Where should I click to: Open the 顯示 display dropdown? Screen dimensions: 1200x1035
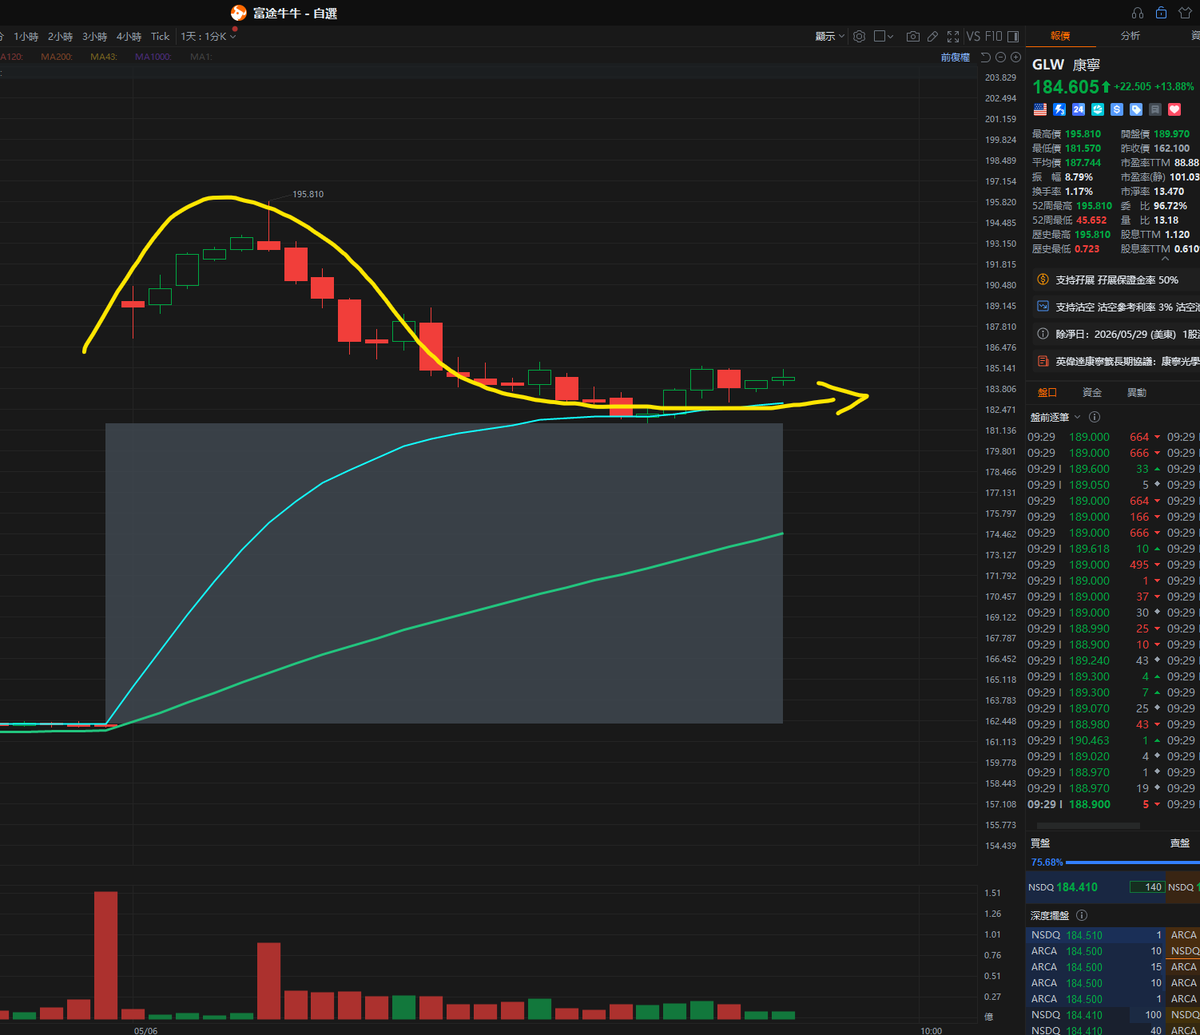pyautogui.click(x=830, y=36)
